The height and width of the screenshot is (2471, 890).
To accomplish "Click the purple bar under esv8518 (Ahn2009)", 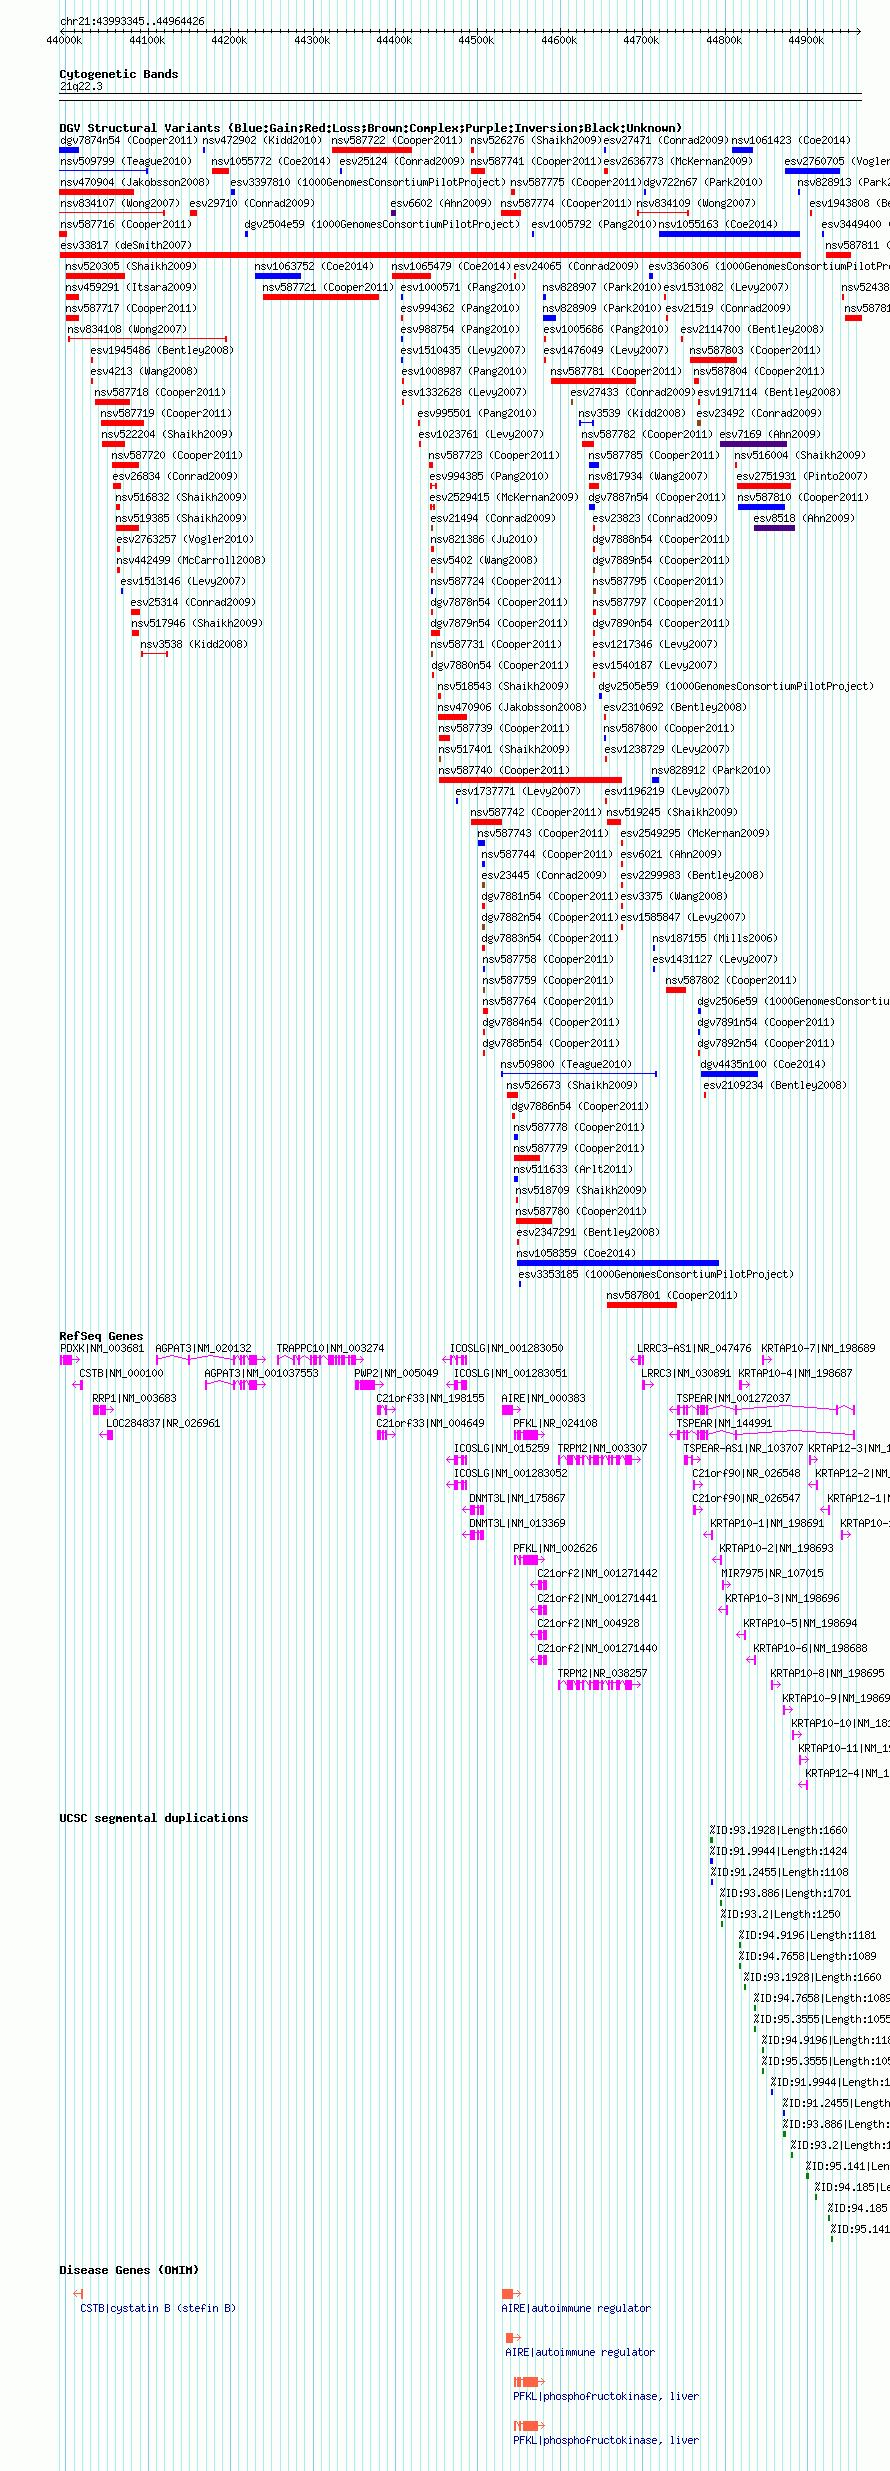I will coord(774,528).
